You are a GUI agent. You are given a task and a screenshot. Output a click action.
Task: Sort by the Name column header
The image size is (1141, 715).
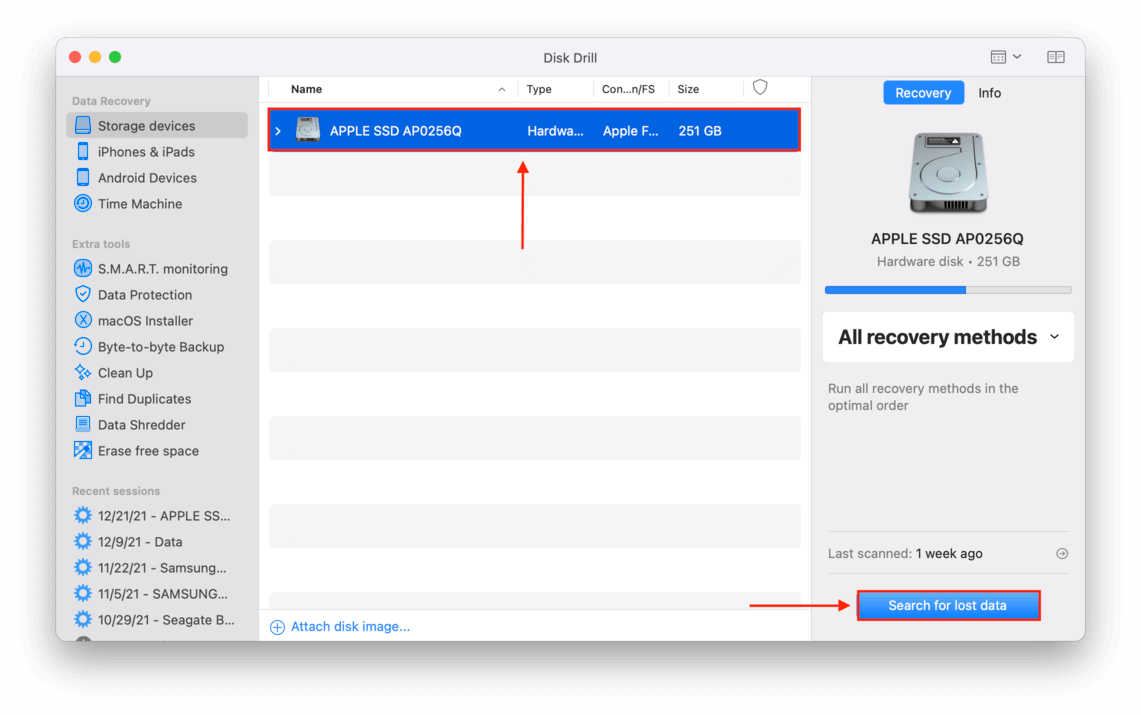point(306,89)
